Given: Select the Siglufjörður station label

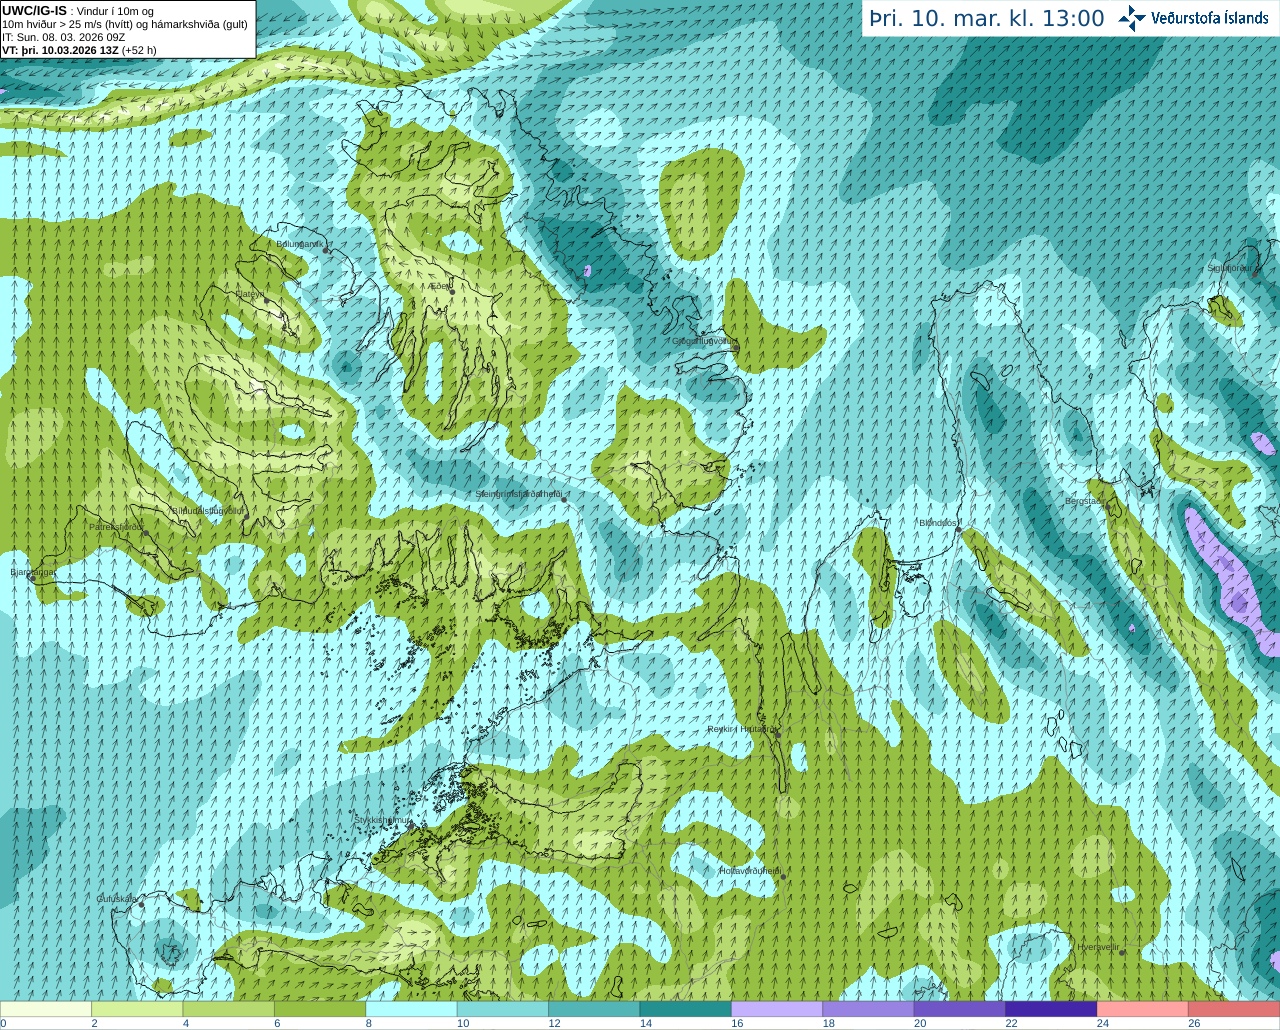Looking at the screenshot, I should pyautogui.click(x=1229, y=268).
